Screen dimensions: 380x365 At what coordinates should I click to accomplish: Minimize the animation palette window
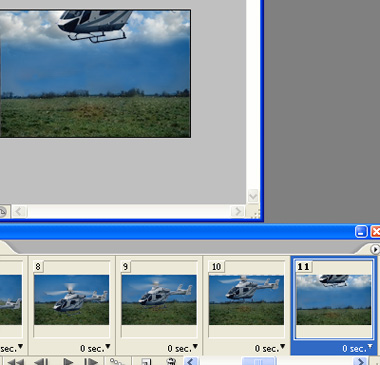(x=361, y=231)
